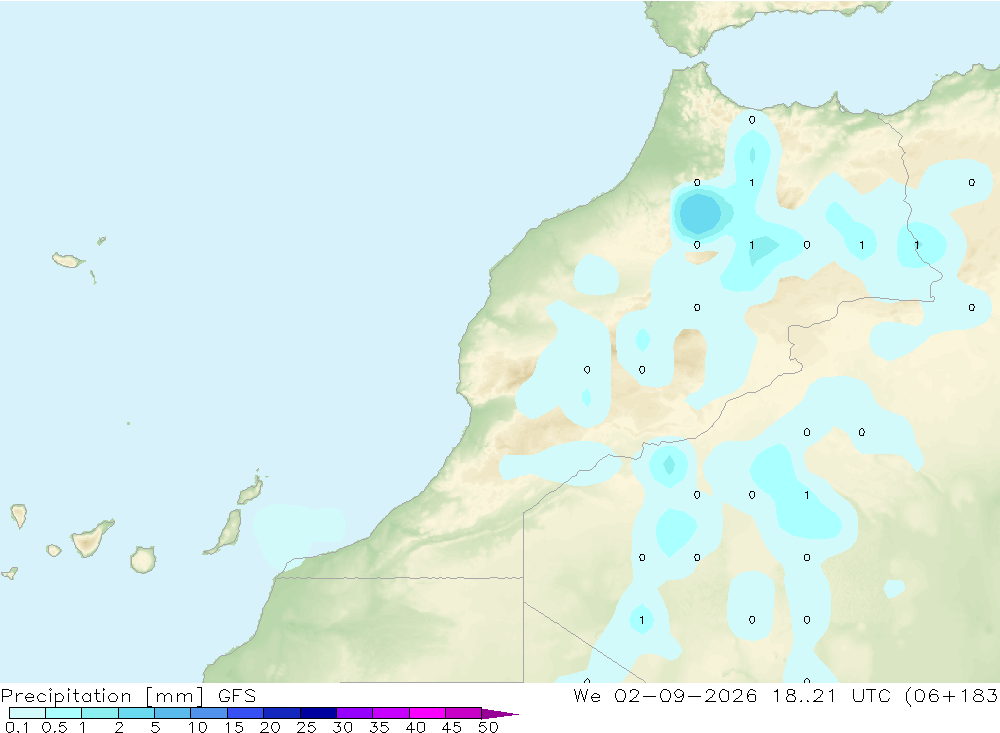Image resolution: width=1000 pixels, height=733 pixels.
Task: Click the legend value "0.5"
Action: coord(54,727)
